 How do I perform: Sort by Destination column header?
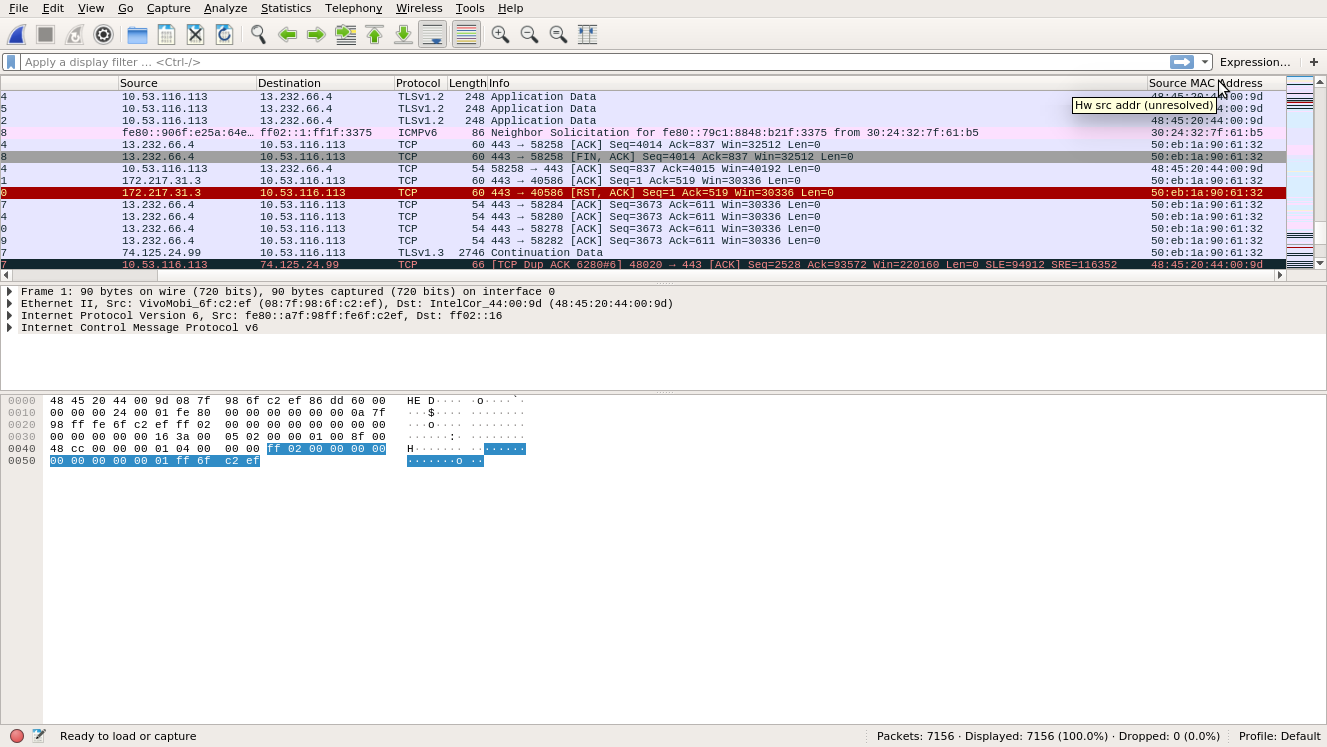point(325,83)
